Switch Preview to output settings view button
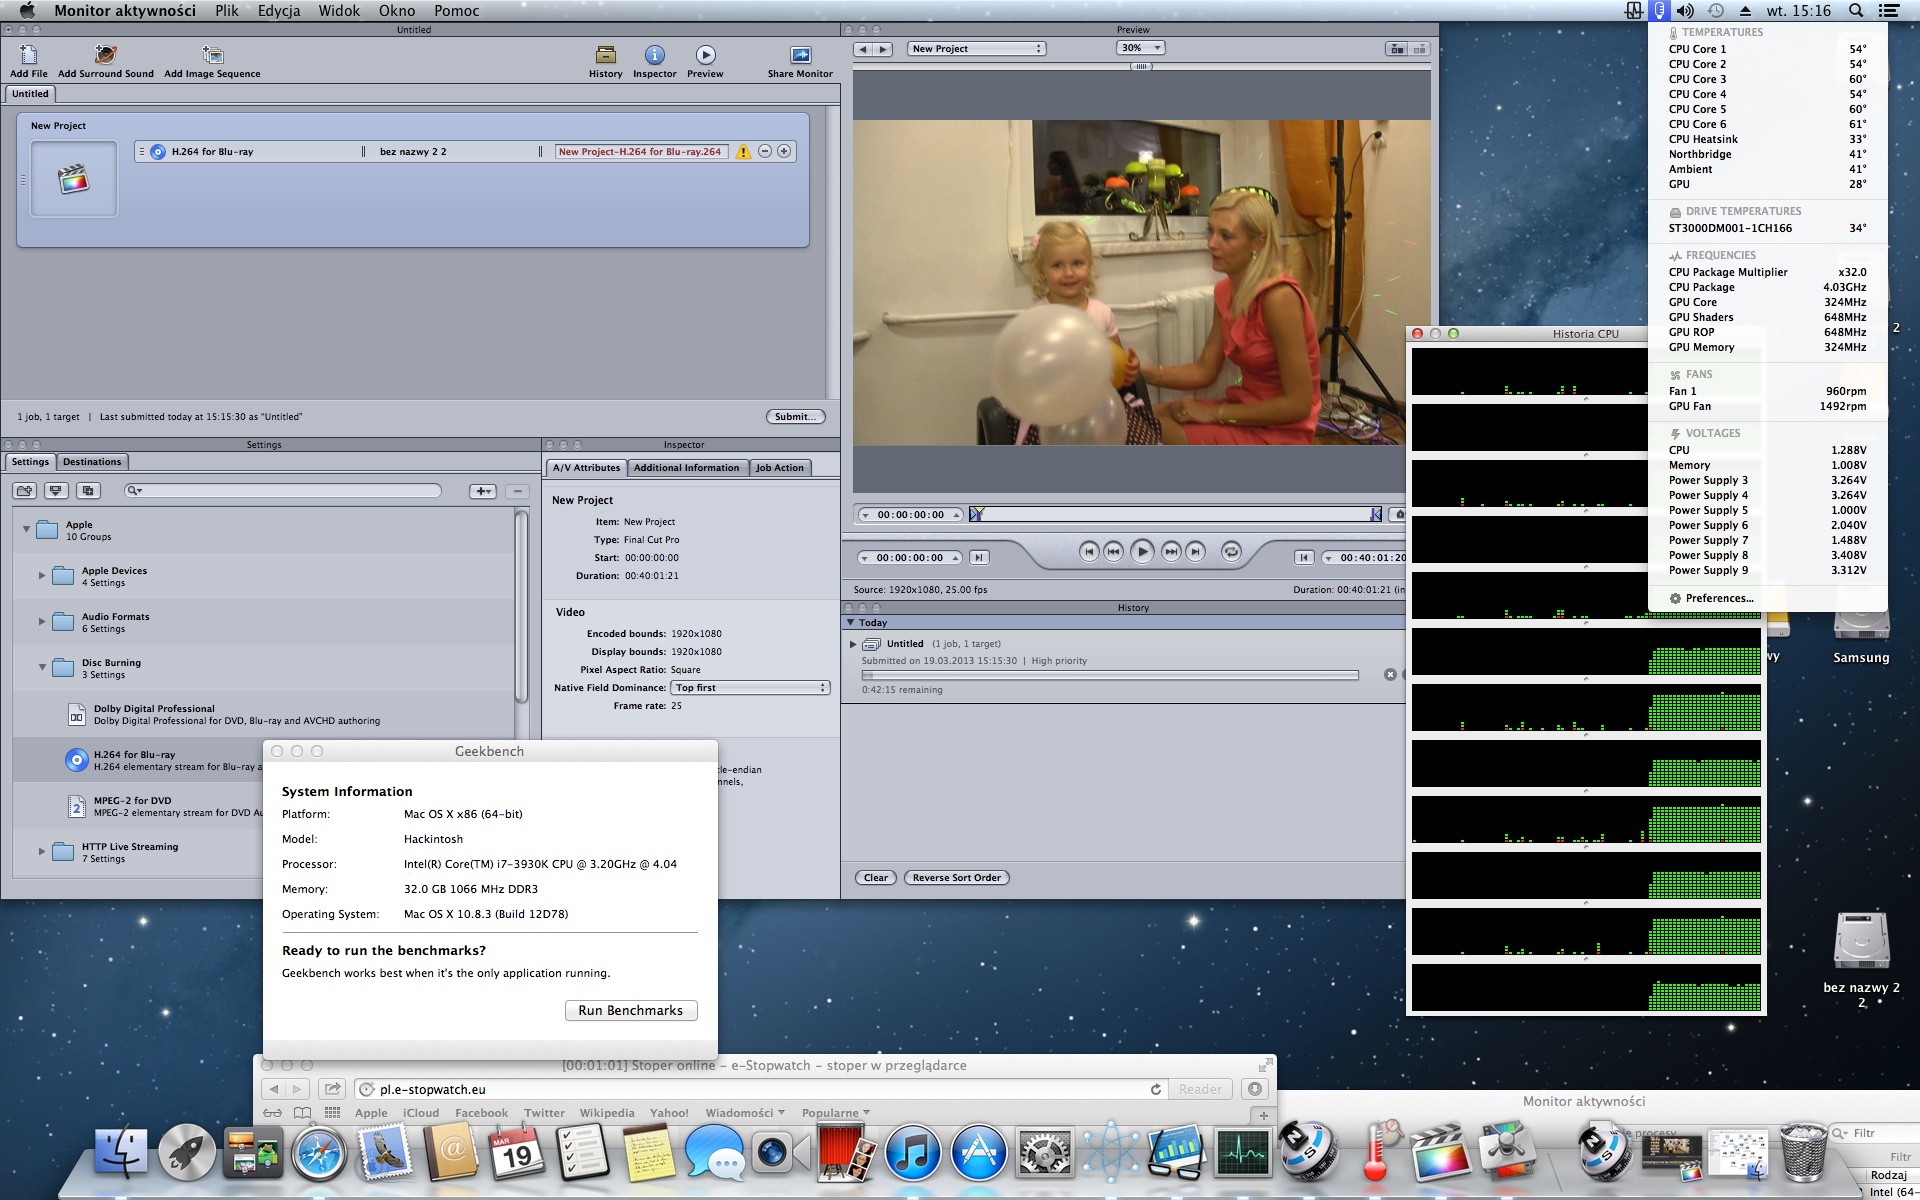 coord(1418,49)
